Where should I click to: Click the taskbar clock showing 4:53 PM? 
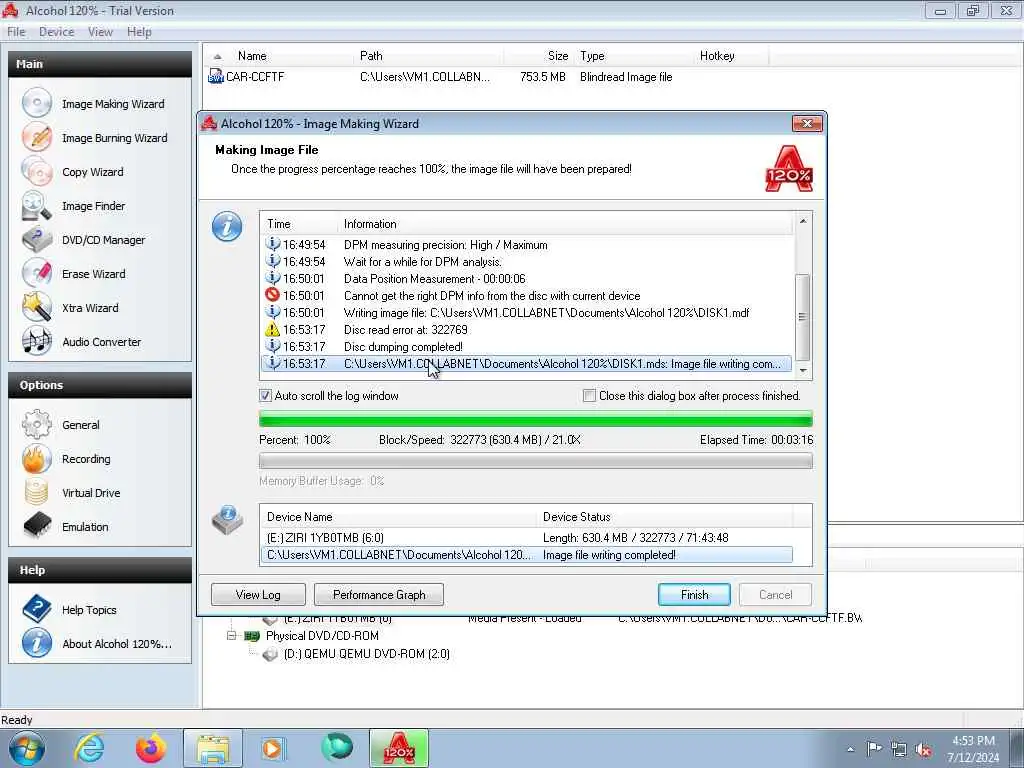(x=973, y=749)
